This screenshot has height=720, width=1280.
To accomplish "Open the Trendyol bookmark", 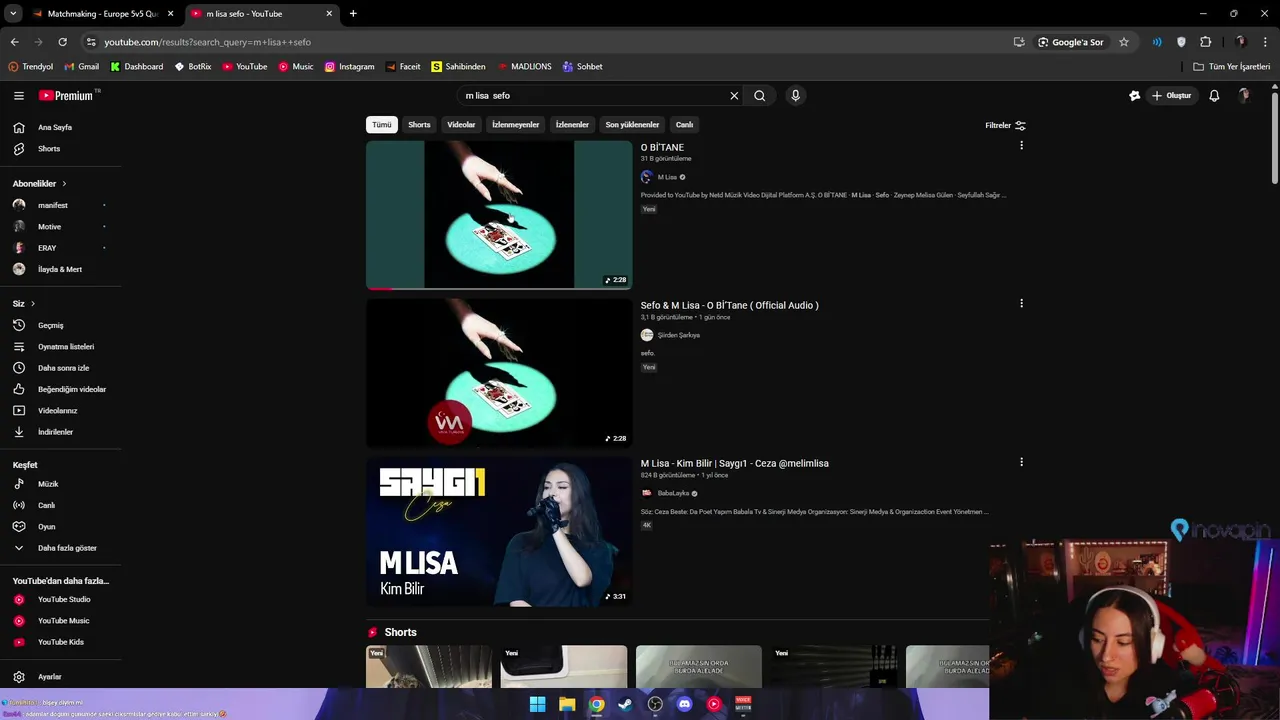I will (30, 67).
